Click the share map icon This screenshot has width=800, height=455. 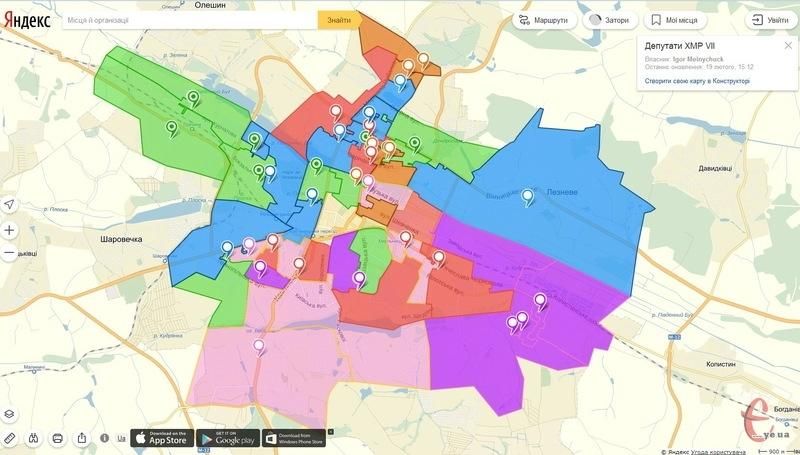(81, 438)
